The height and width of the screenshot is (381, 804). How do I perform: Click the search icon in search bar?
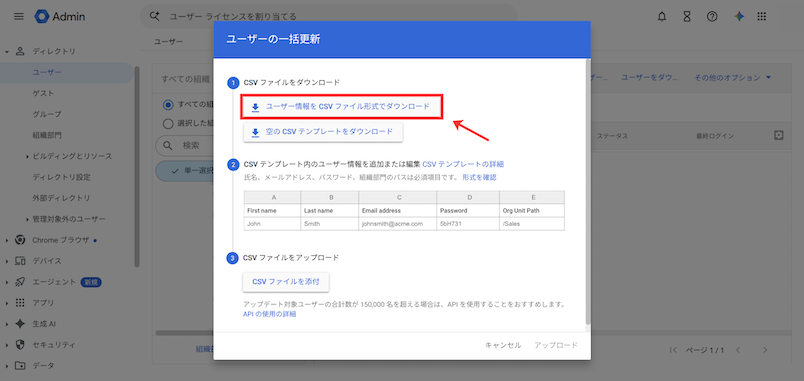(154, 16)
